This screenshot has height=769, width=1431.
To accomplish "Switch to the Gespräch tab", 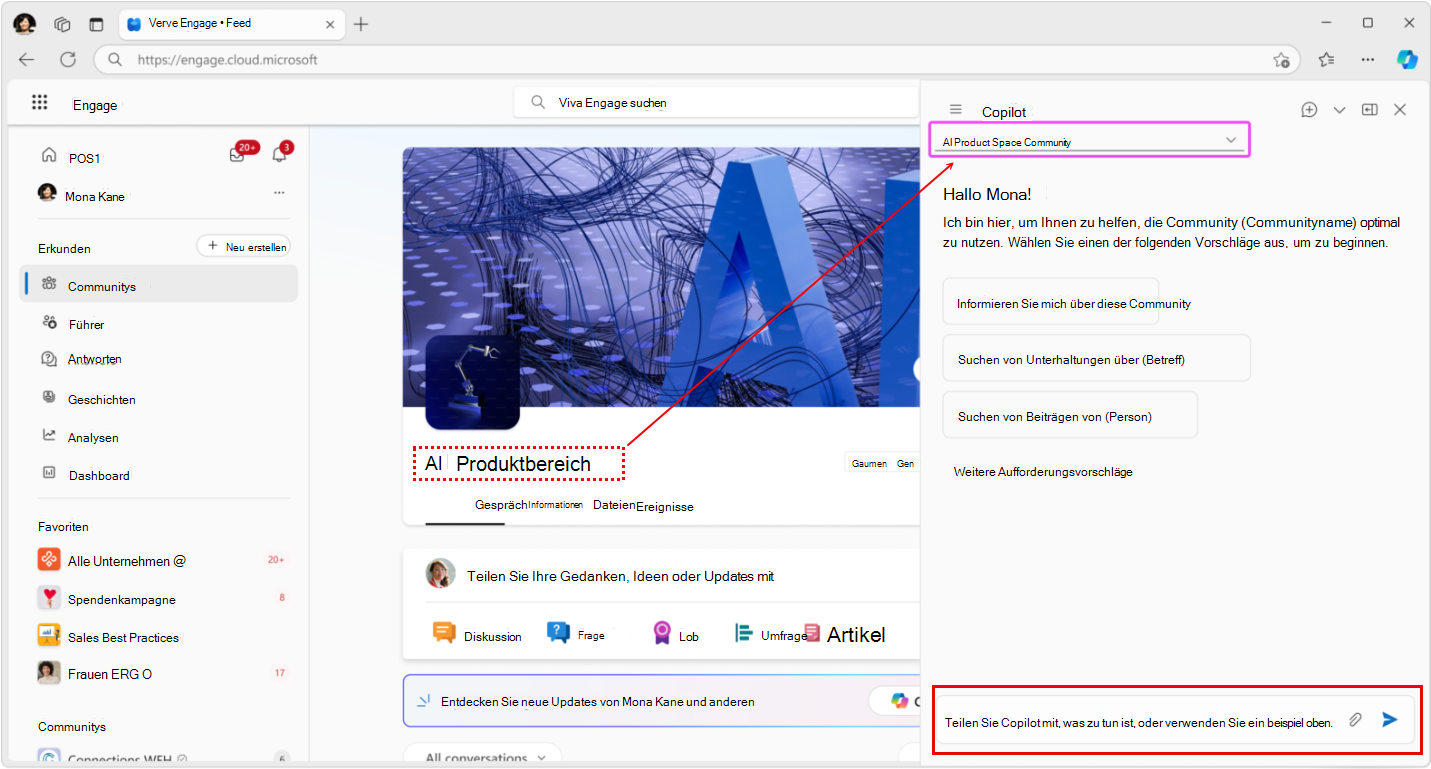I will tap(501, 505).
